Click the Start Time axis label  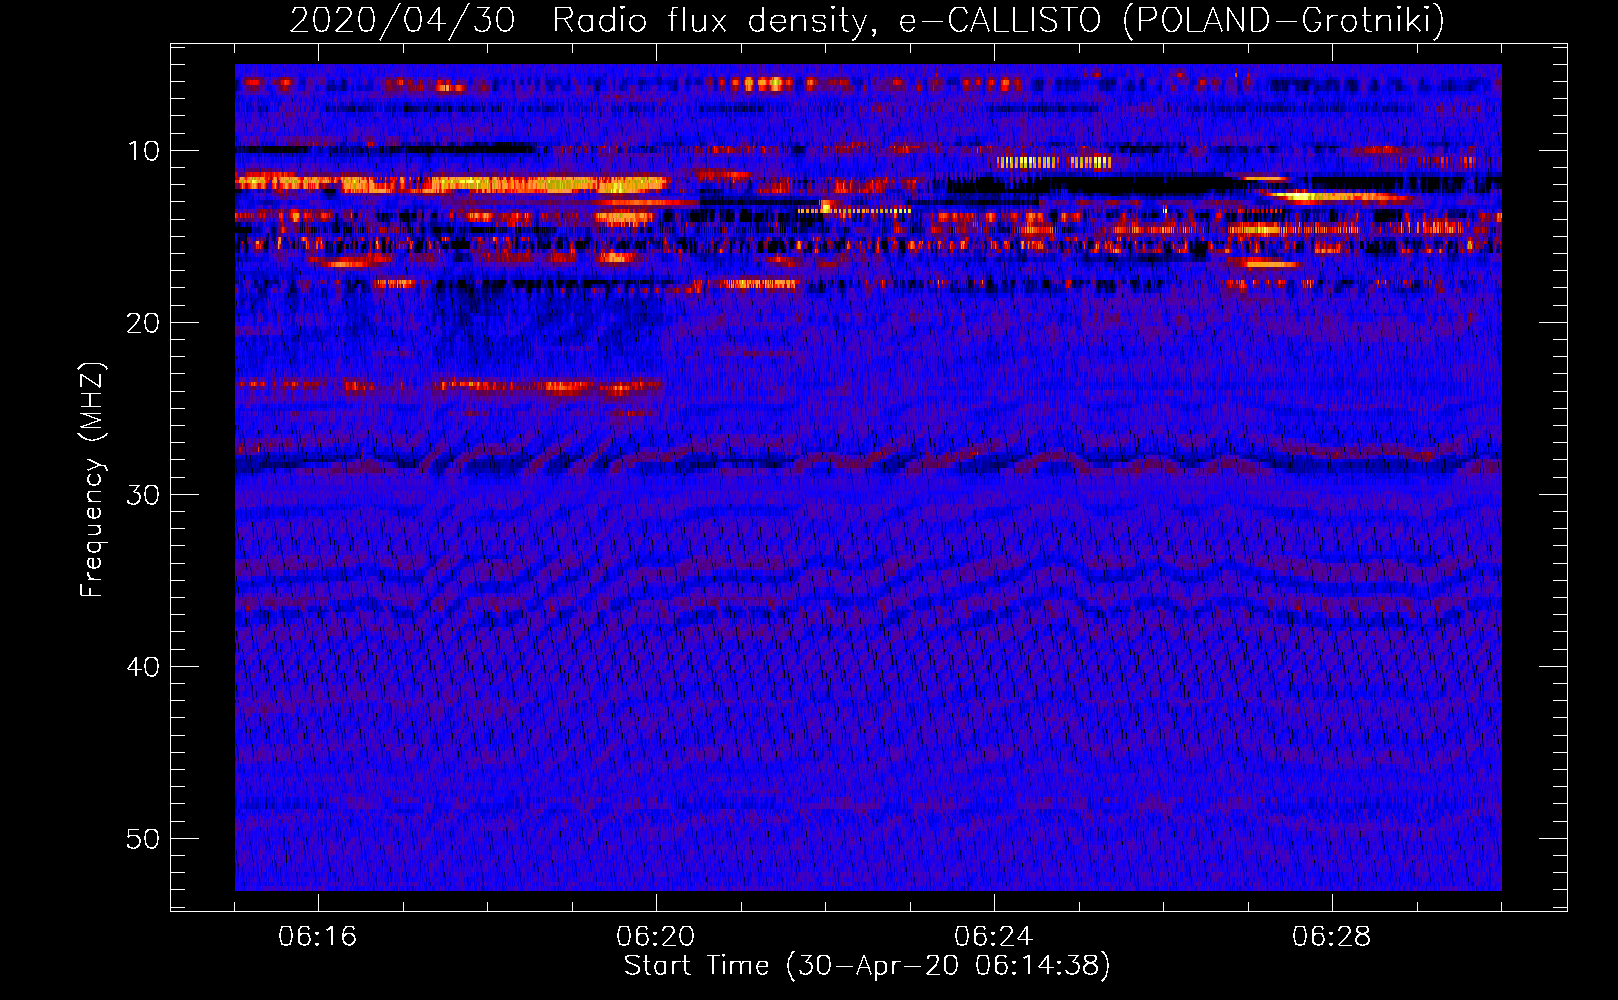click(867, 966)
